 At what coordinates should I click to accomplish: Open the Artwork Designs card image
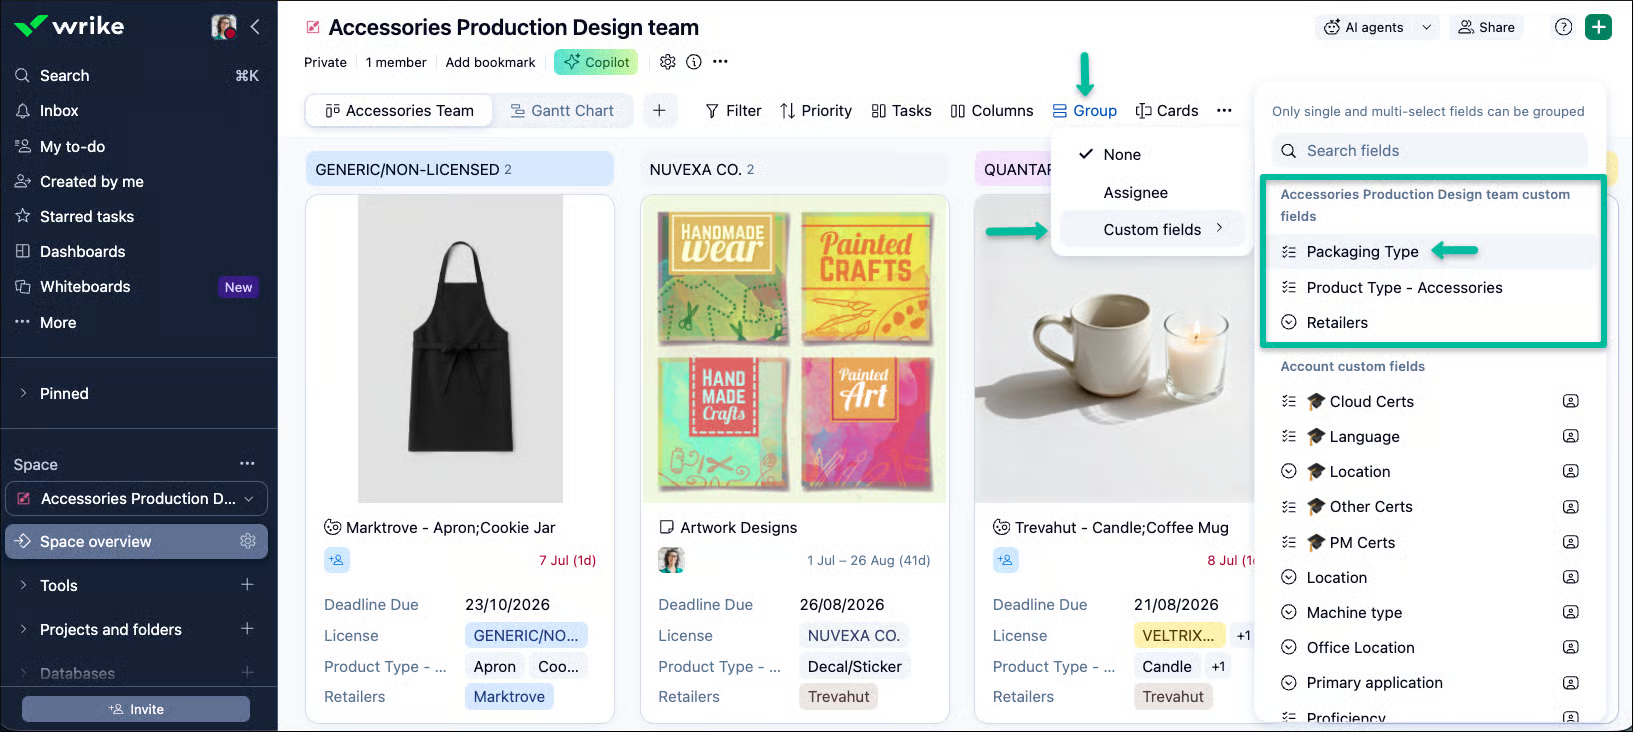point(795,349)
